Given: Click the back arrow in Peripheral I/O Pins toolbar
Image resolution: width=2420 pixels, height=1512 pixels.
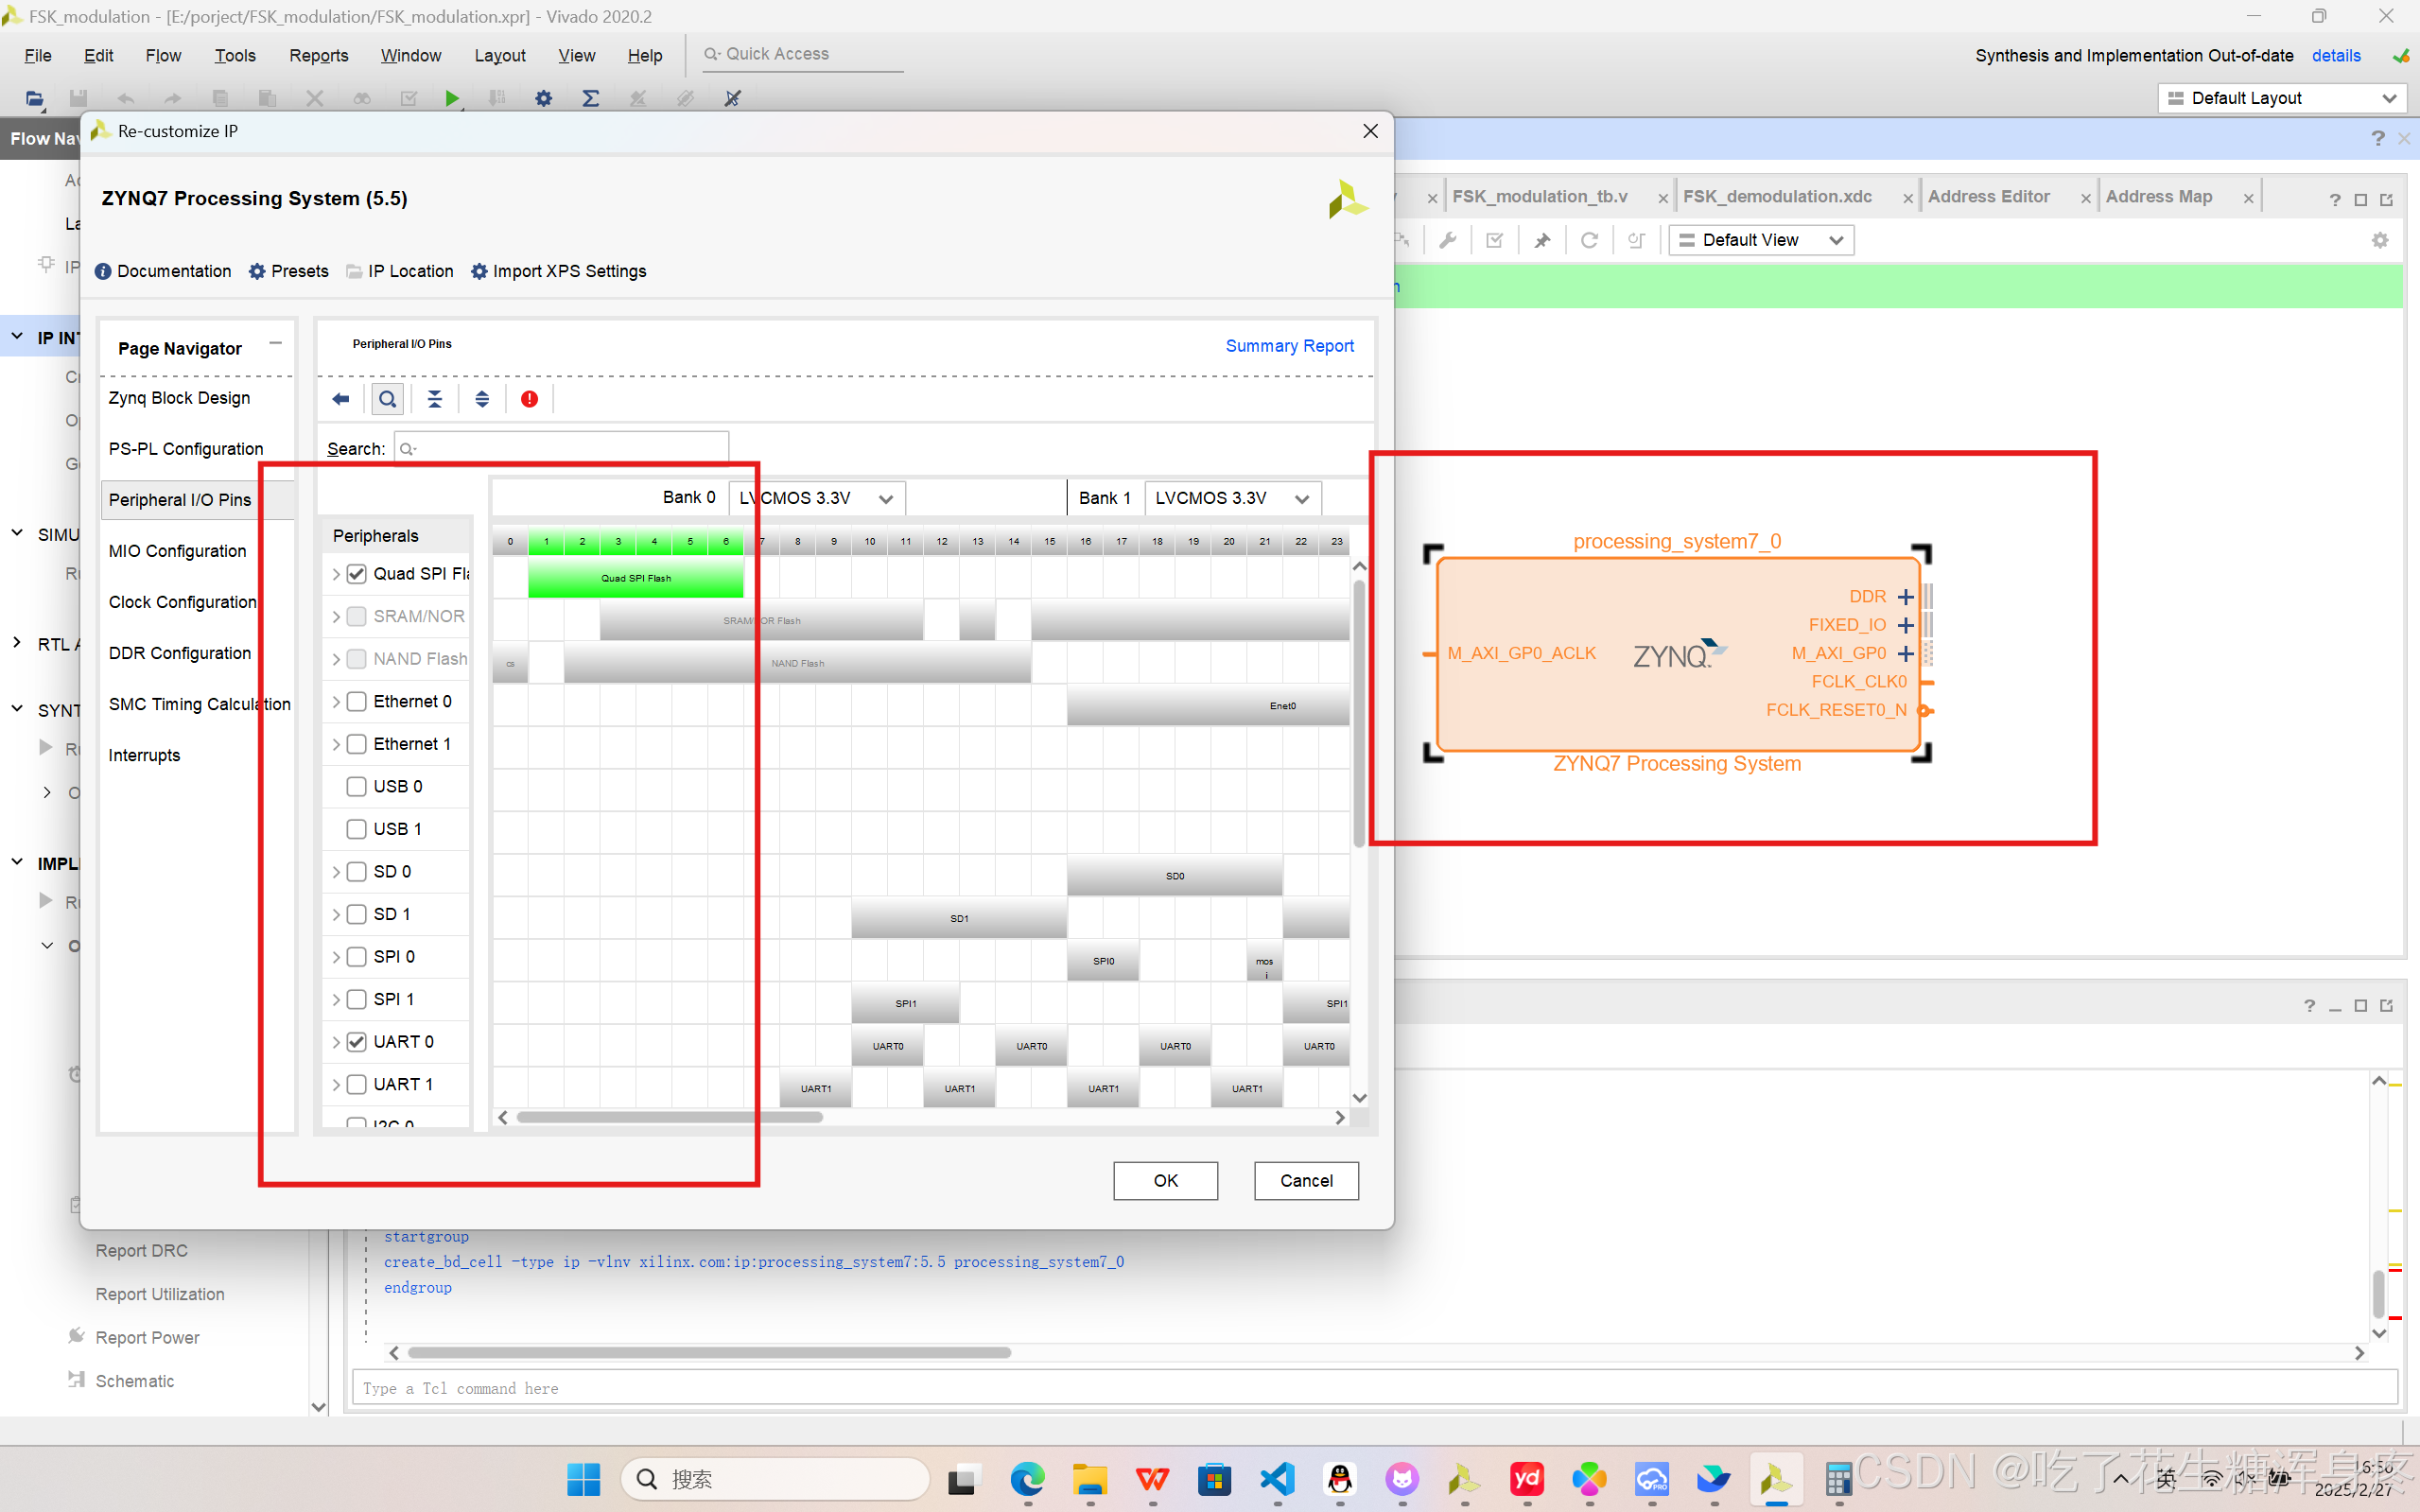Looking at the screenshot, I should click(x=341, y=399).
